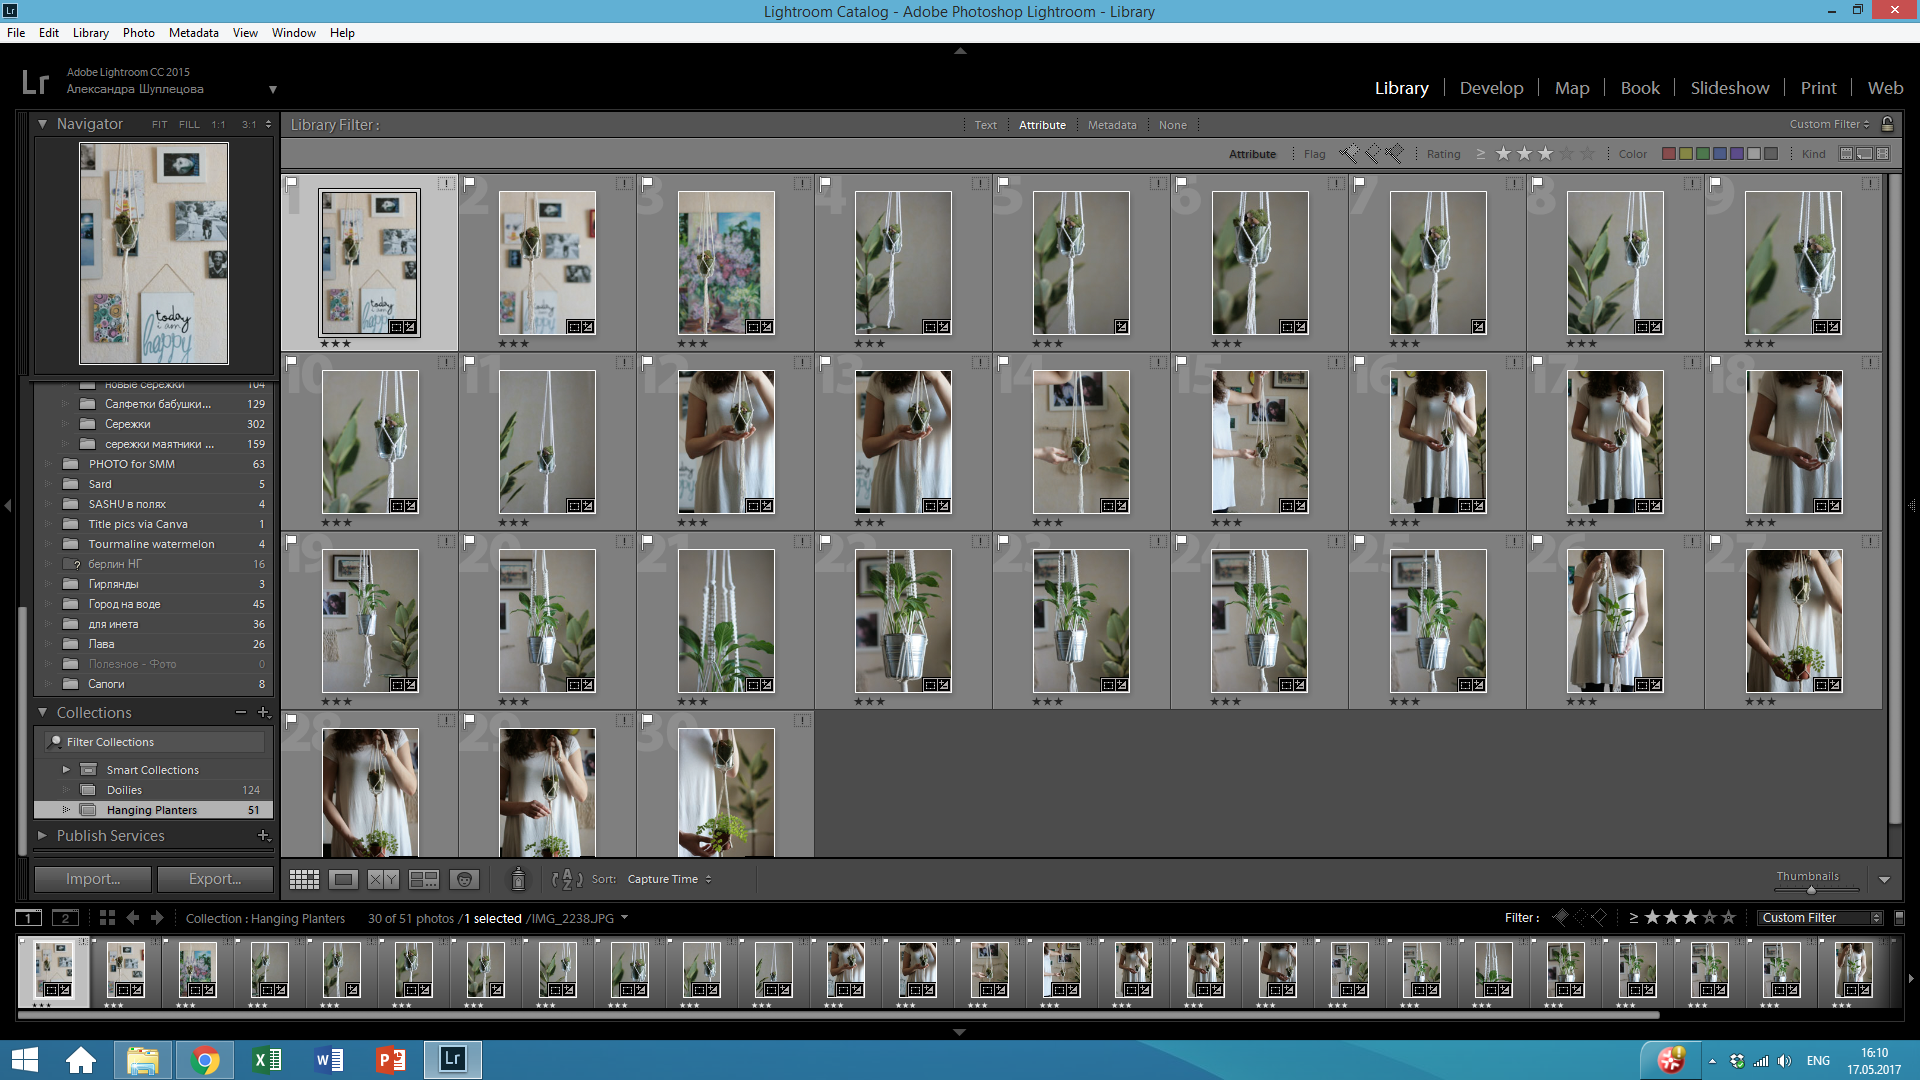Go forward with filmstrip right arrow

(x=157, y=918)
